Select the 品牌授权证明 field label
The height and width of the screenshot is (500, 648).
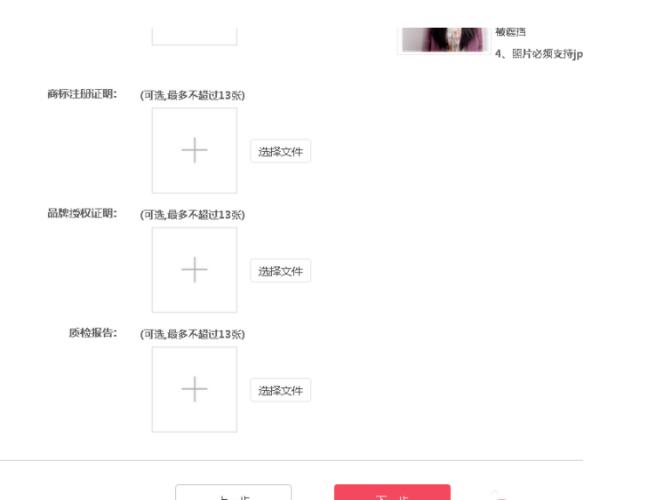tap(82, 214)
